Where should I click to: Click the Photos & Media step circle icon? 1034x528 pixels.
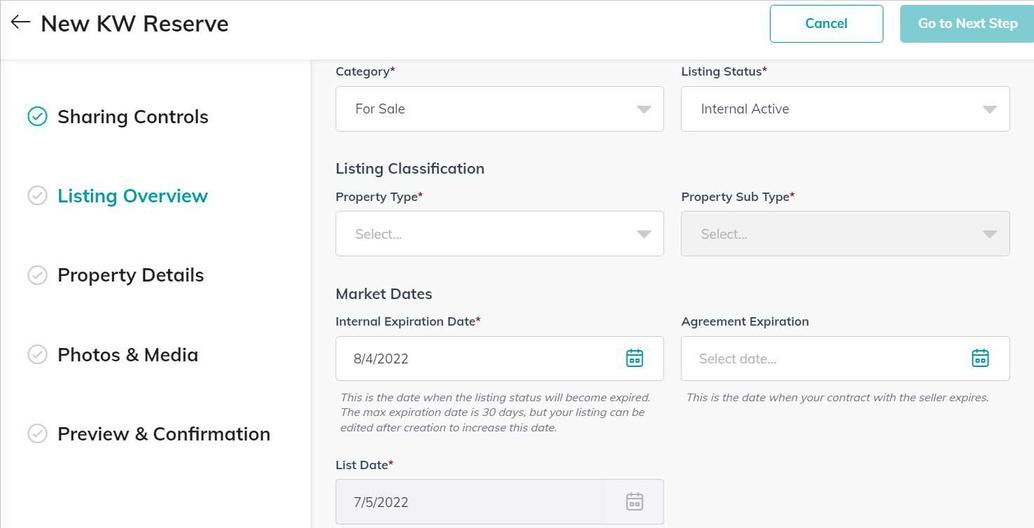click(x=37, y=354)
